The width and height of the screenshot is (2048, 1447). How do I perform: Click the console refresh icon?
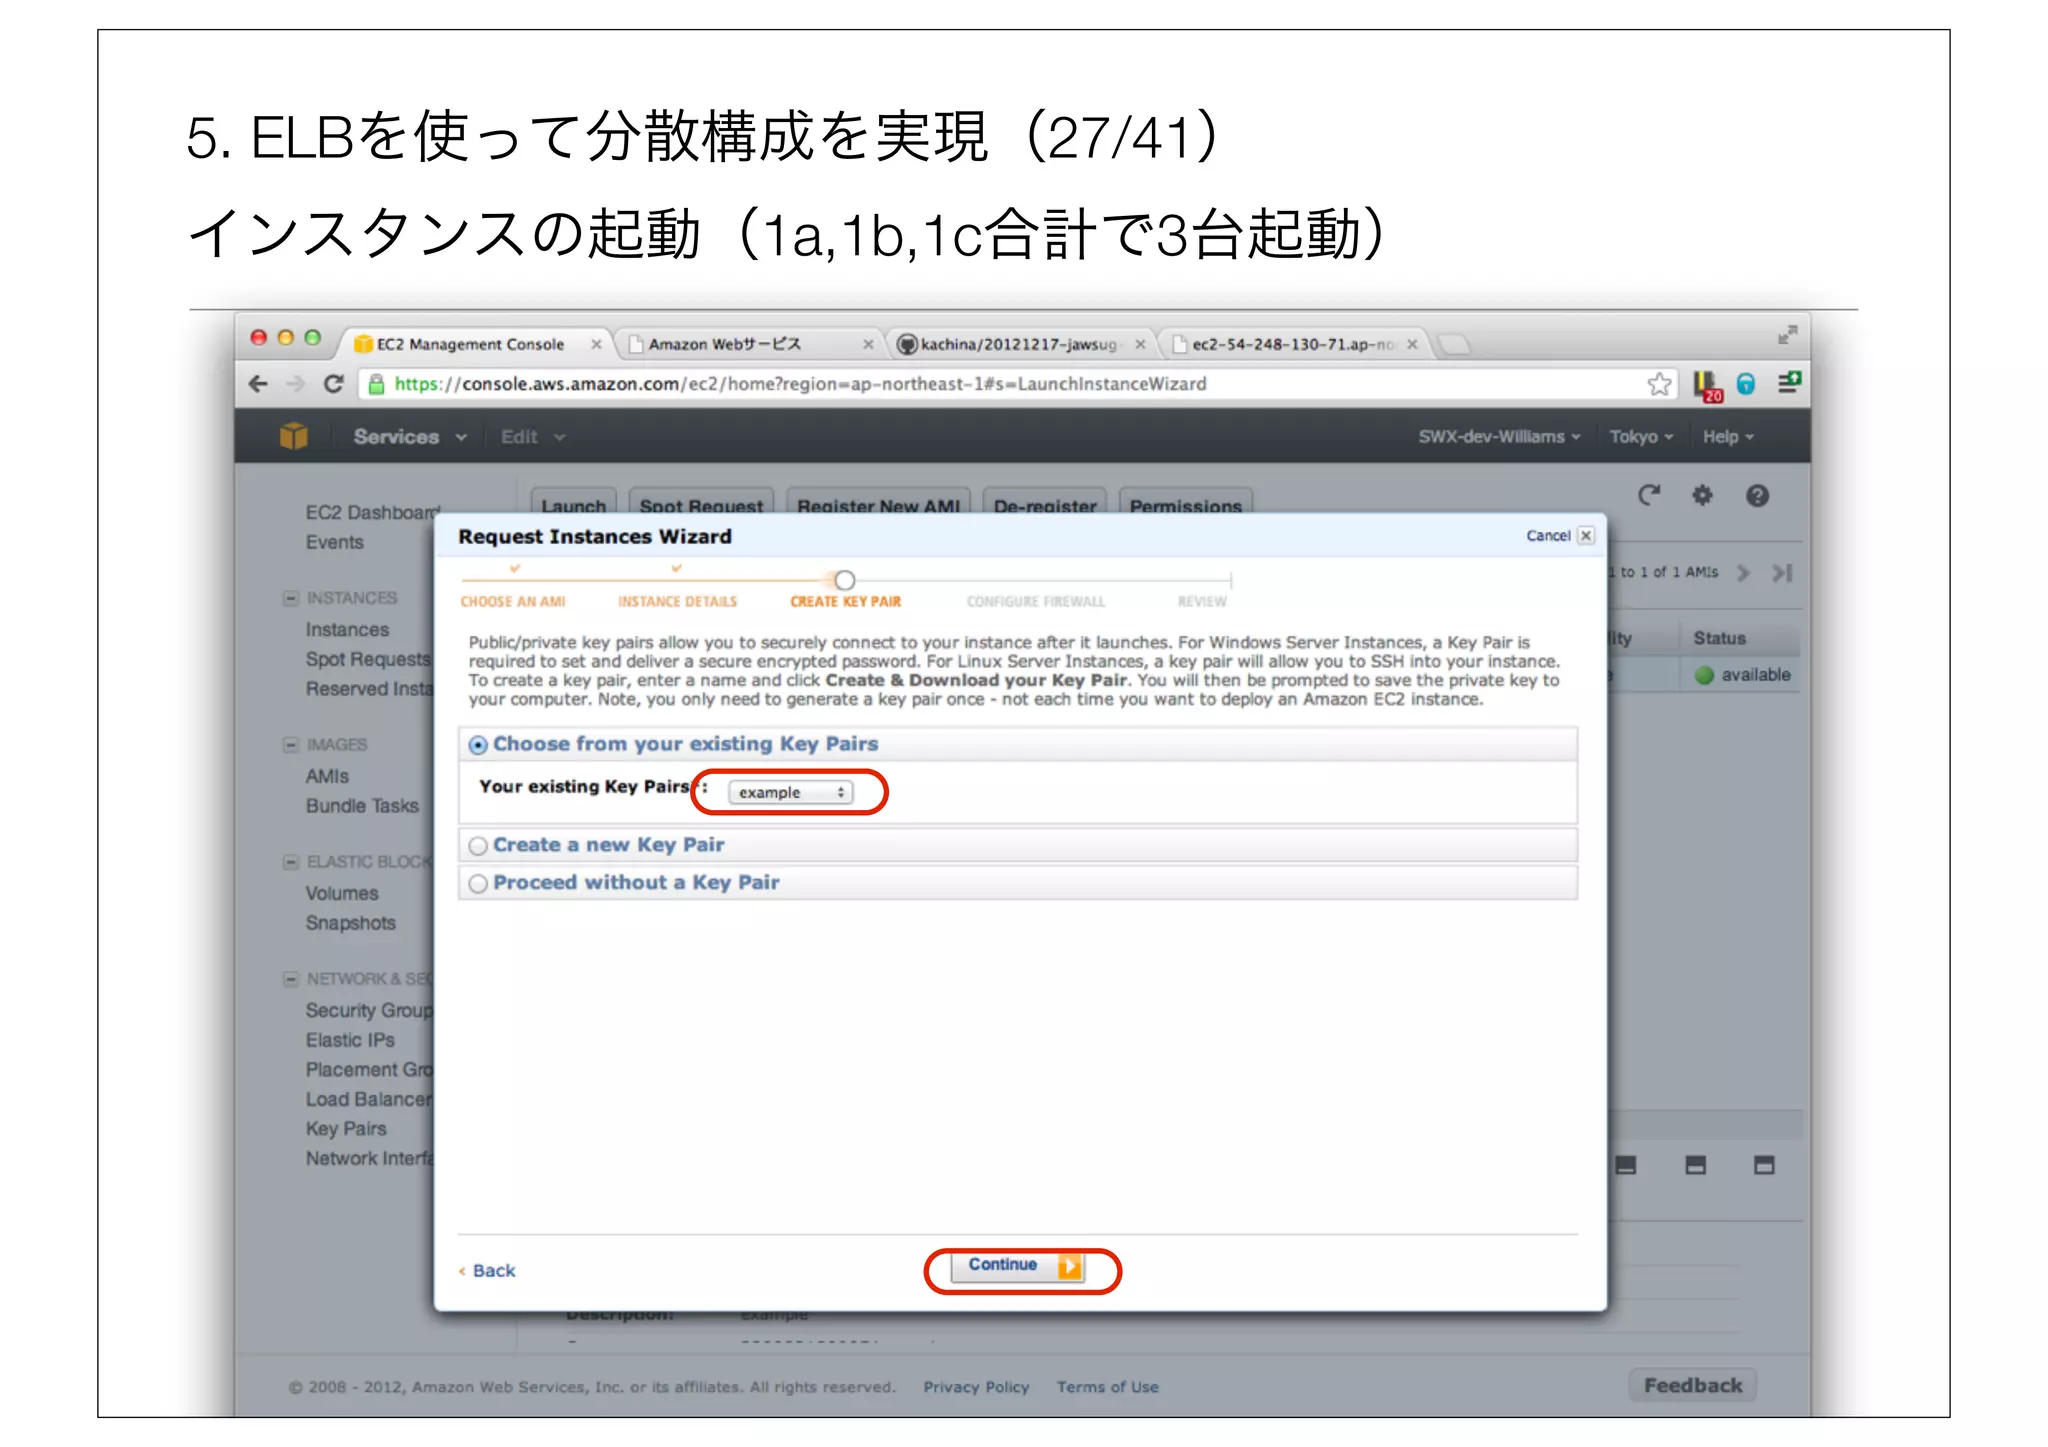coord(1649,495)
